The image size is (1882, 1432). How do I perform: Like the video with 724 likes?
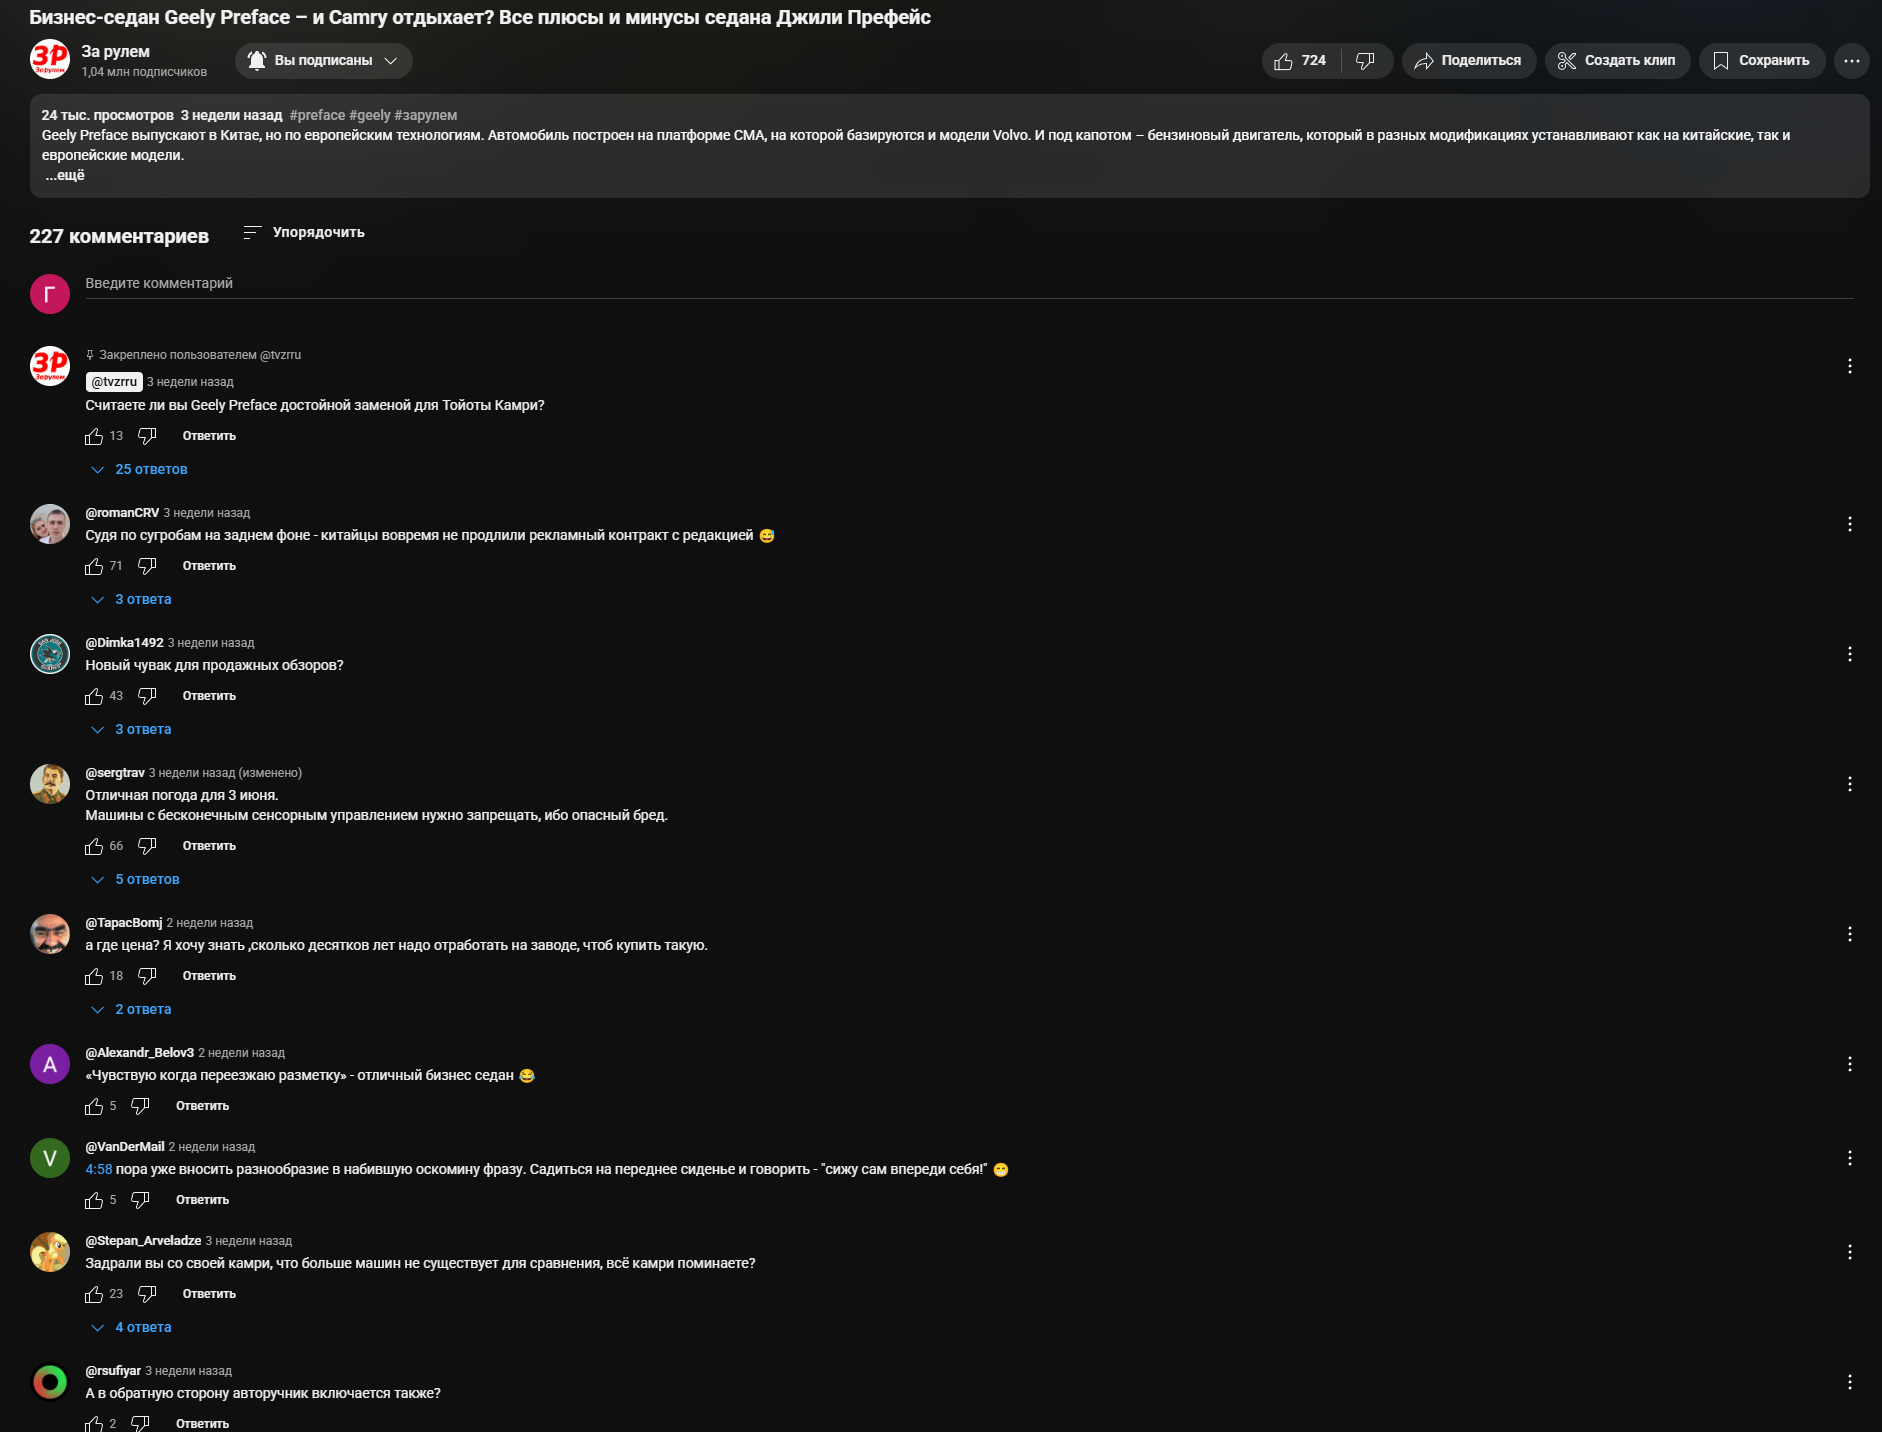1300,61
